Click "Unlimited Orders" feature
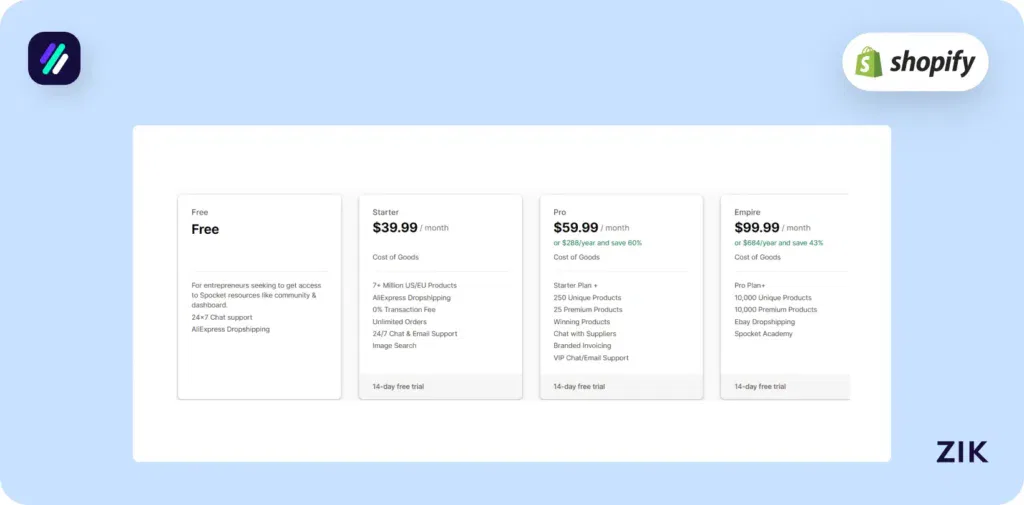This screenshot has width=1024, height=505. 400,322
